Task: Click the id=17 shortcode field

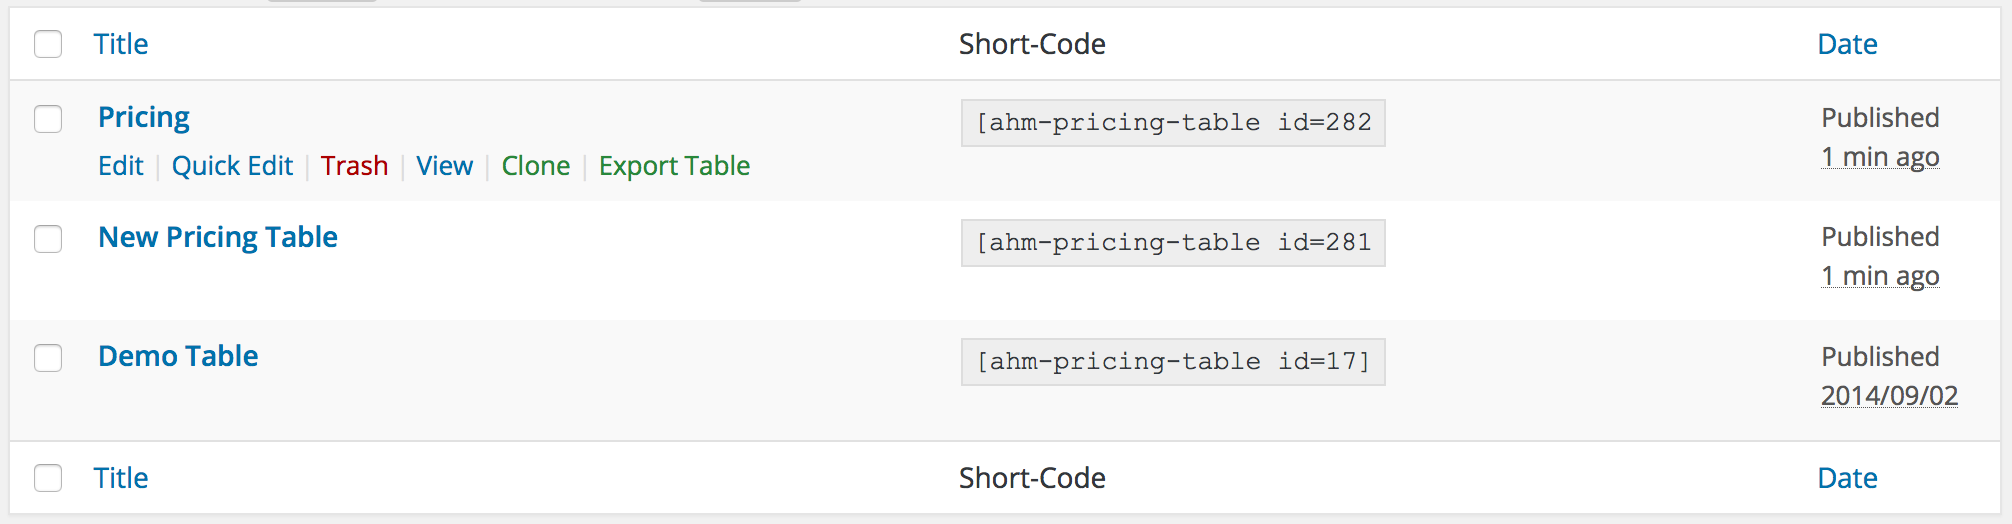Action: (1173, 362)
